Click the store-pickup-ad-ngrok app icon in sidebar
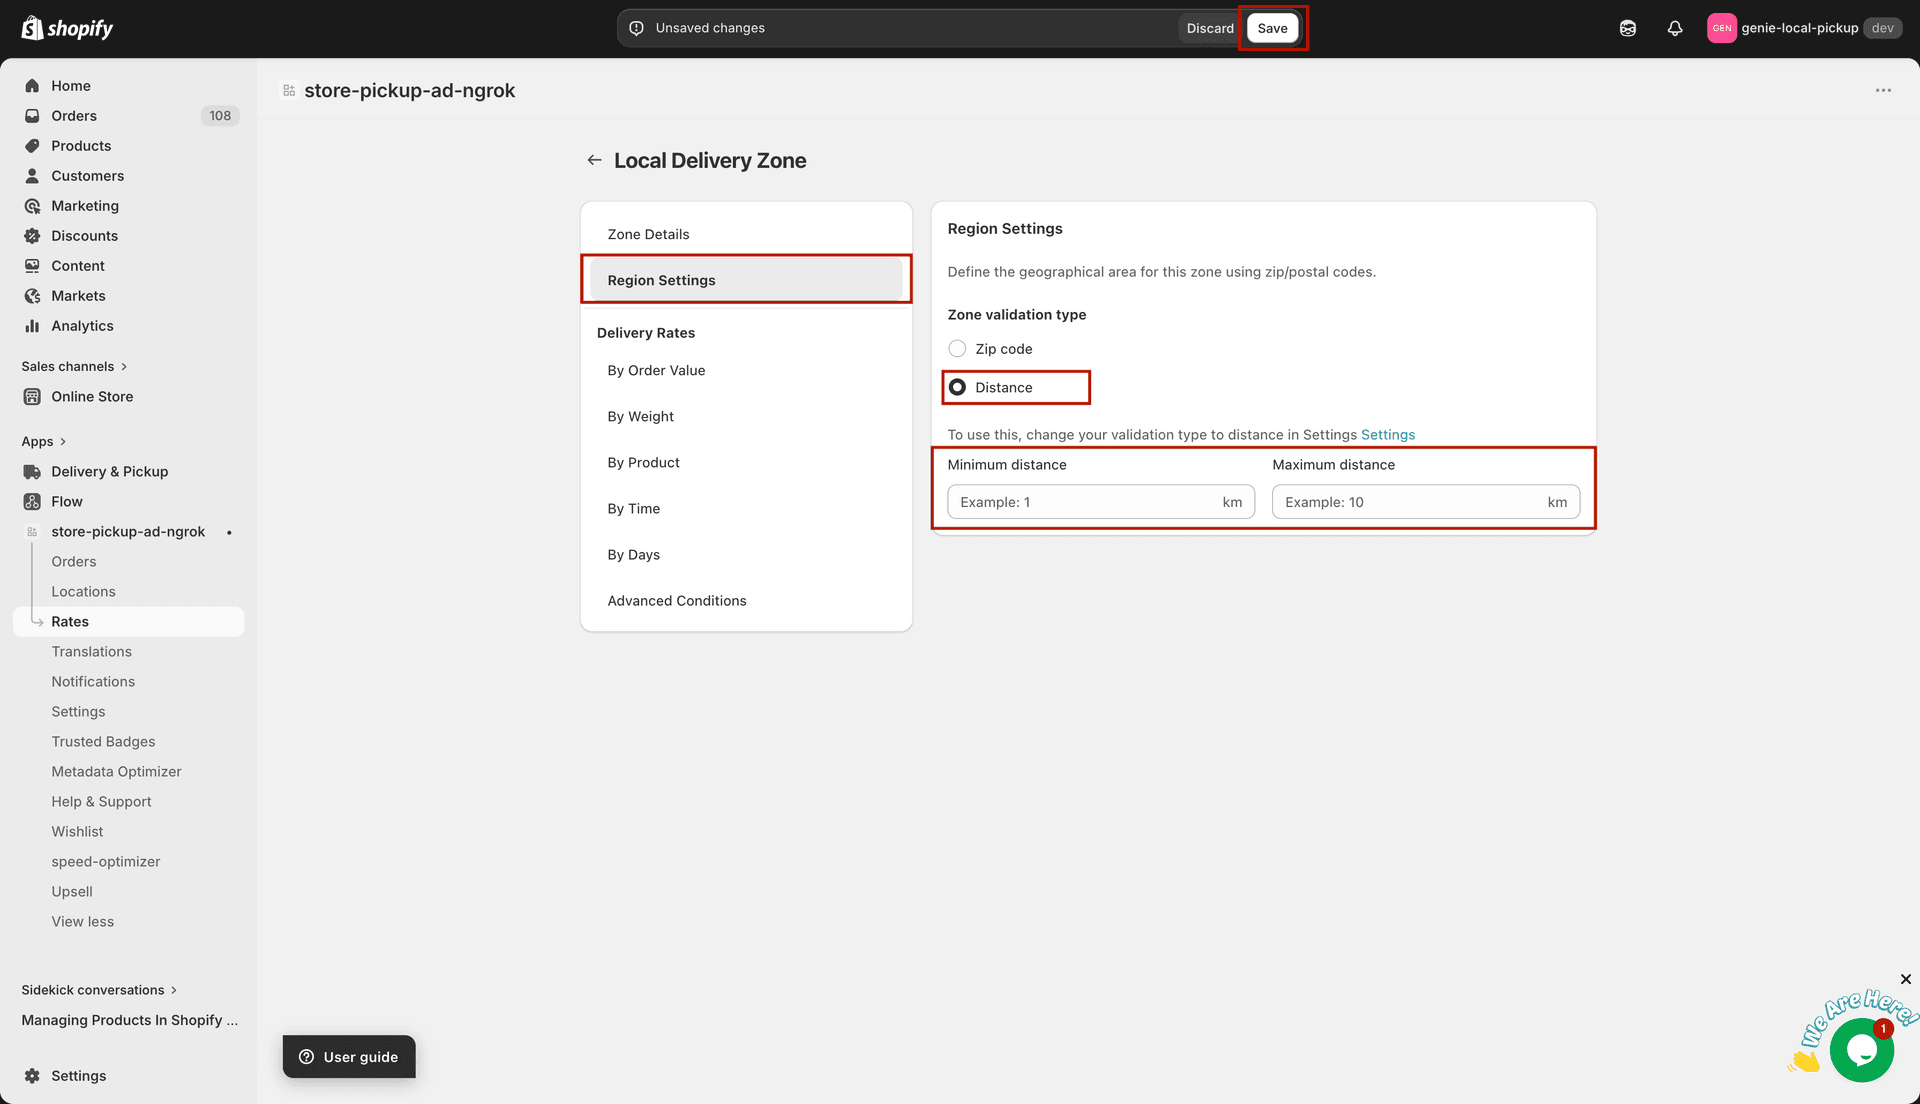This screenshot has height=1104, width=1920. (32, 532)
